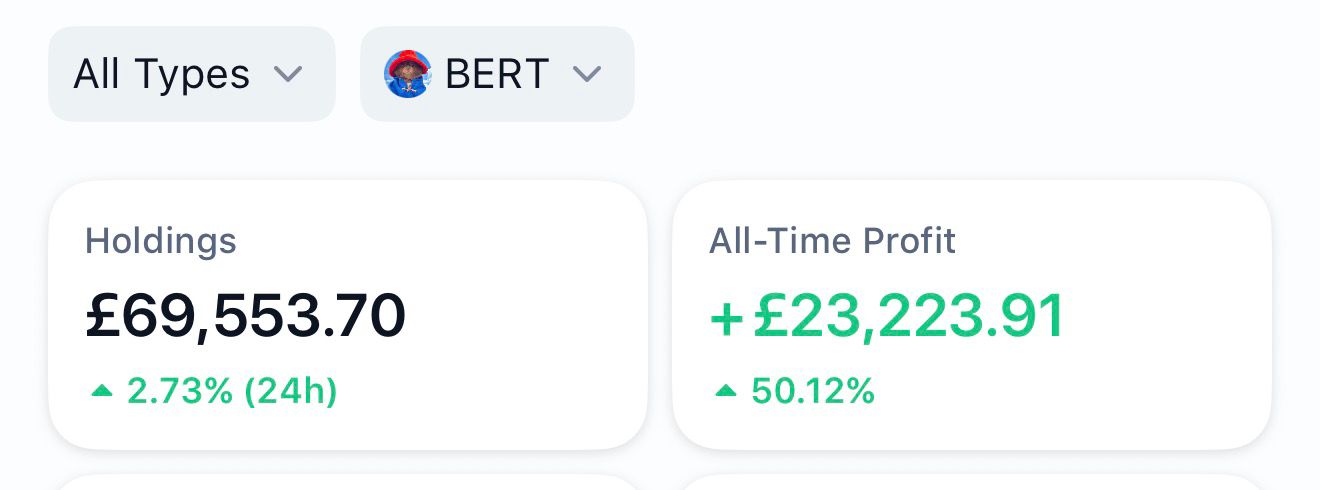Open the All Types filter dropdown

click(x=191, y=74)
